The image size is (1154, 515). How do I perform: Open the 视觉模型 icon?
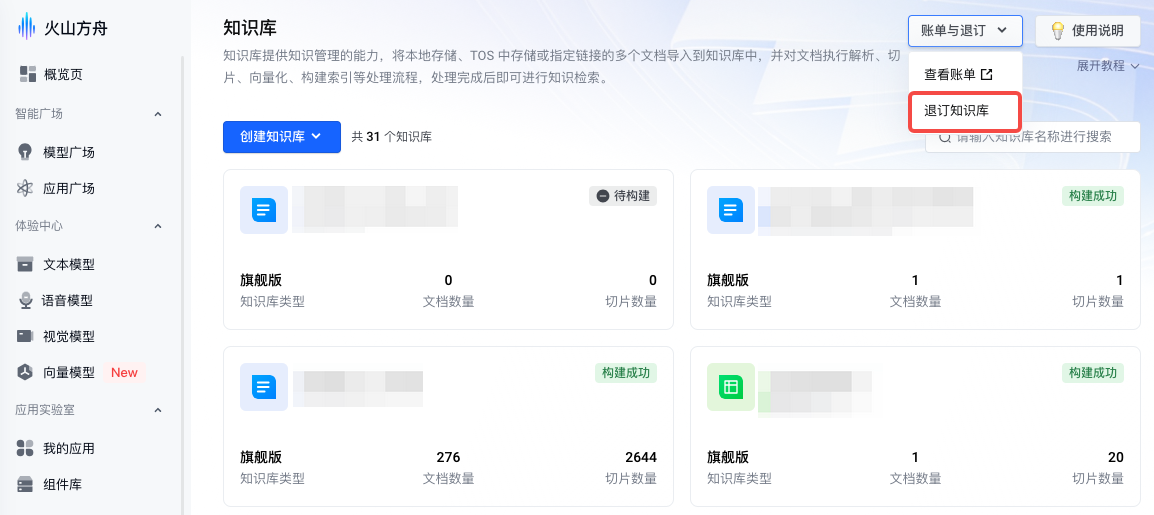(26, 336)
